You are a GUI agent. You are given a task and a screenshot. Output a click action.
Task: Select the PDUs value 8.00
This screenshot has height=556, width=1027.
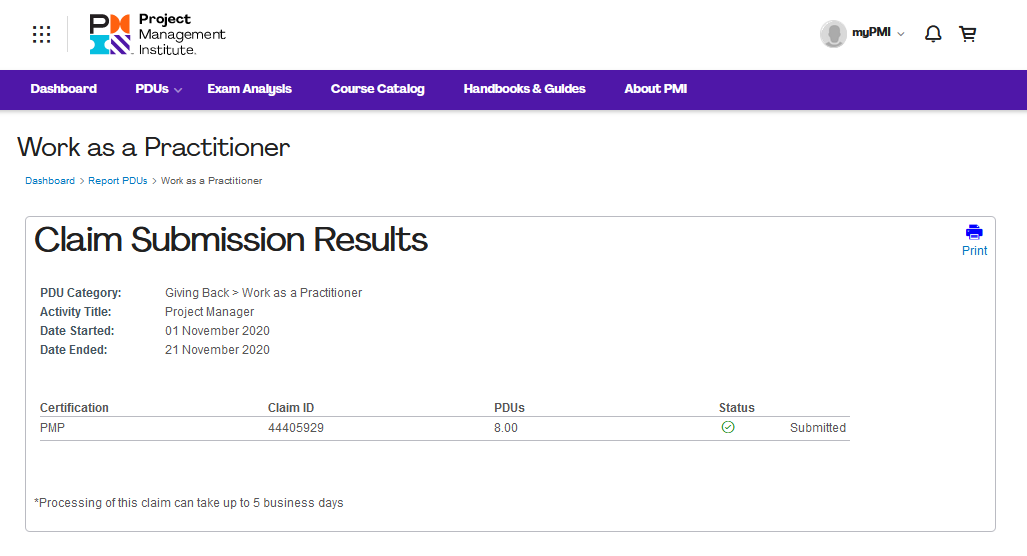point(506,428)
